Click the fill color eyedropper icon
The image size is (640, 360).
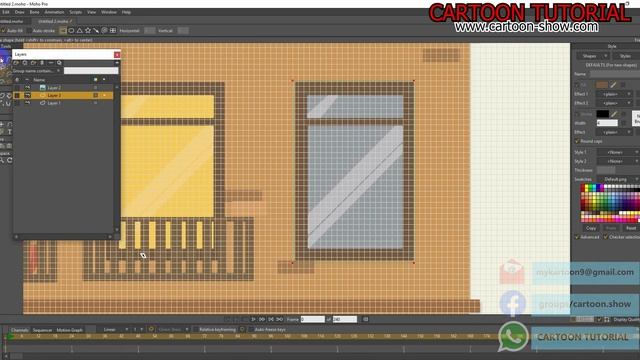point(613,85)
